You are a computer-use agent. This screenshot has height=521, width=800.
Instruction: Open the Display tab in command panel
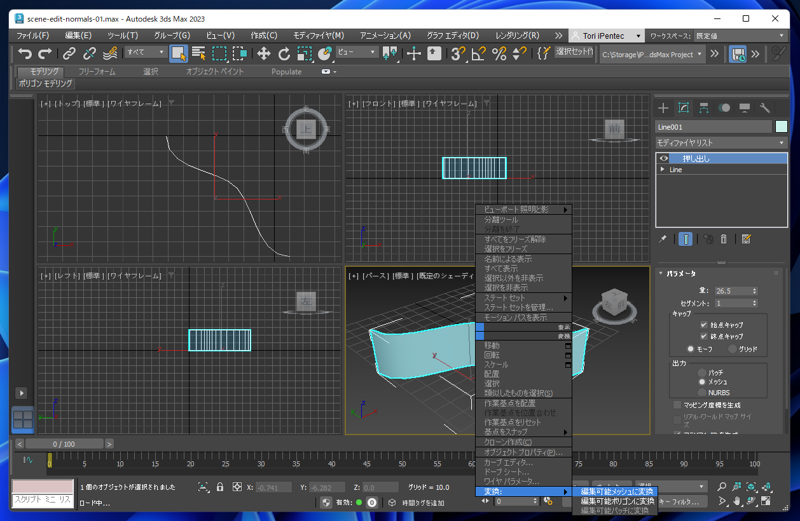point(744,108)
